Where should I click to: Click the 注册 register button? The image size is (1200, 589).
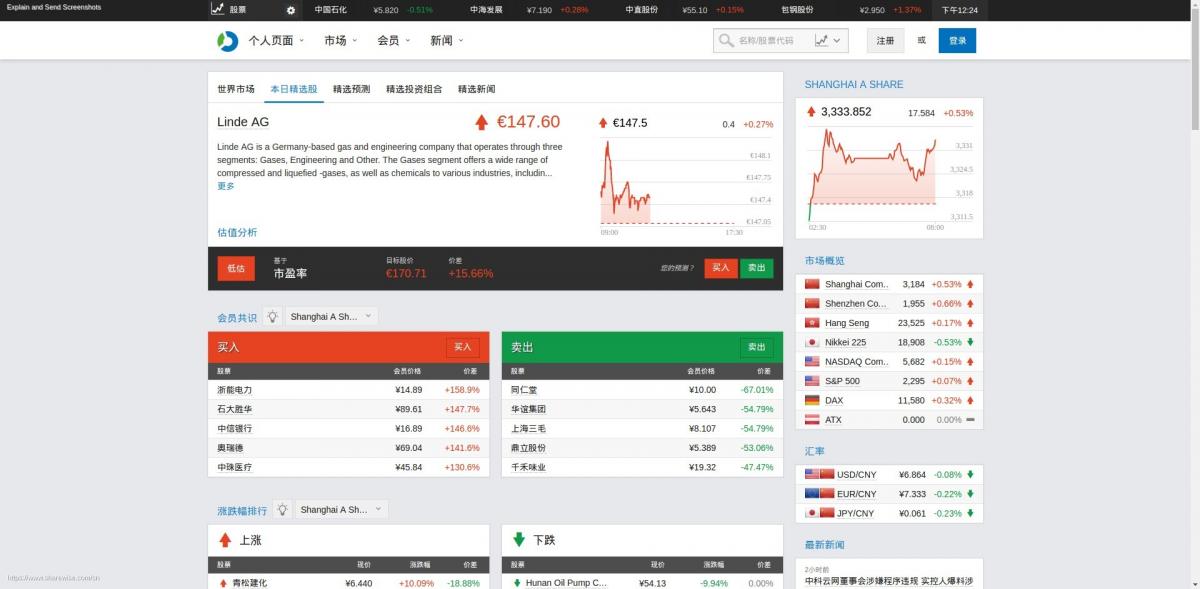(885, 41)
